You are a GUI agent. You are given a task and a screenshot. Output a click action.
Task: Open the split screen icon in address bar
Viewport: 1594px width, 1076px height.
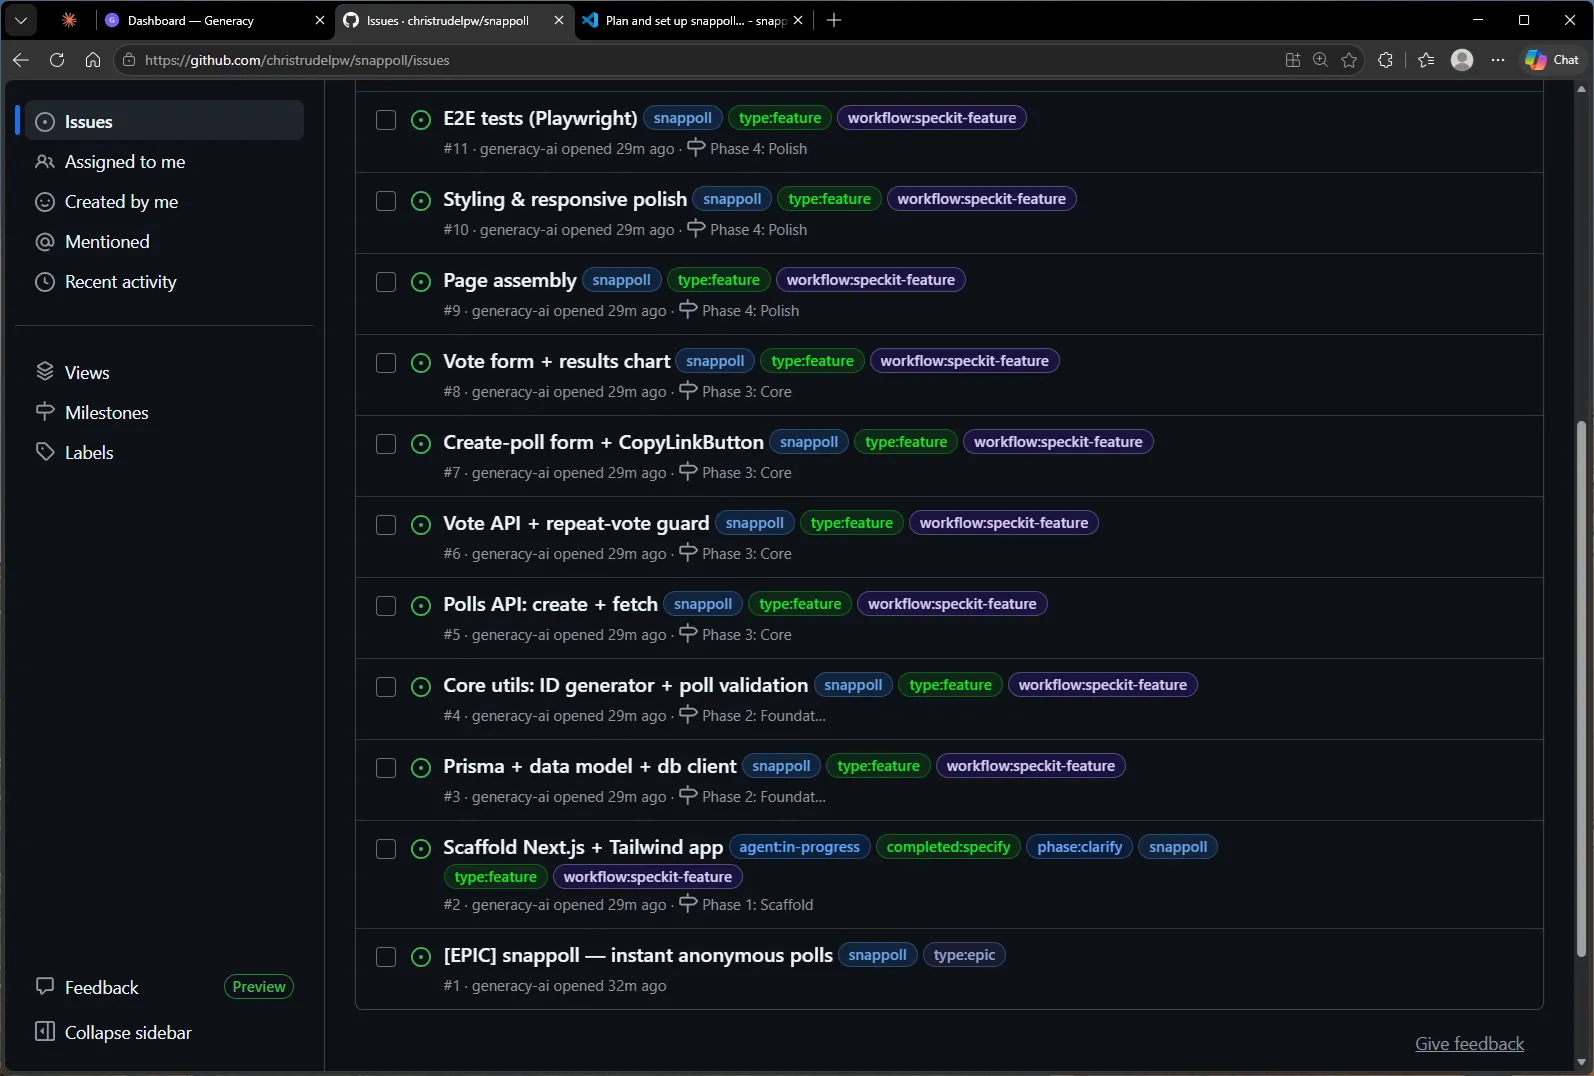coord(1292,60)
